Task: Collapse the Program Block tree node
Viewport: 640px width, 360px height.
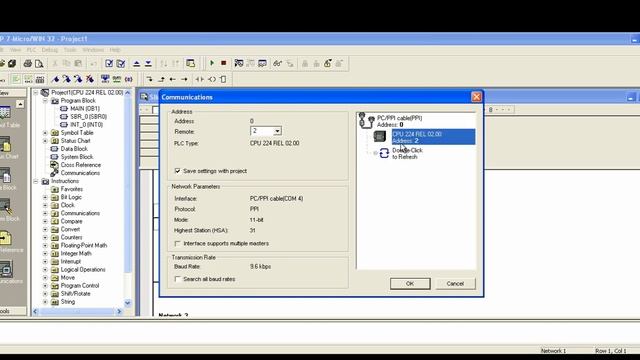Action: 45,100
